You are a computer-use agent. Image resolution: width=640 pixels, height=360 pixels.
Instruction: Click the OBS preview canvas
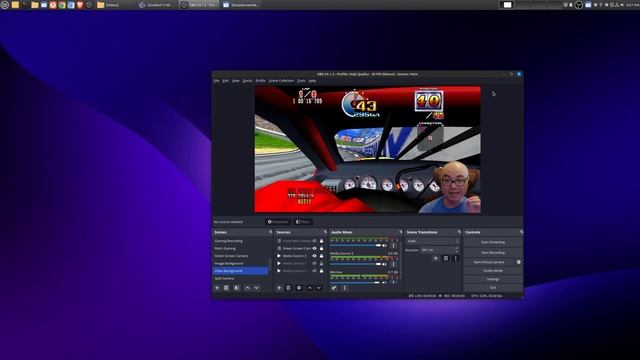[367, 149]
